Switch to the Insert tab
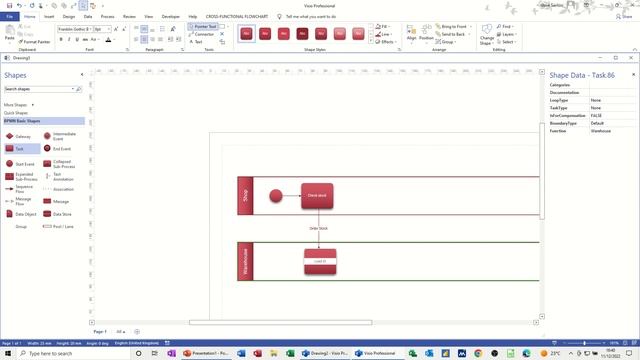This screenshot has width=640, height=360. [49, 17]
